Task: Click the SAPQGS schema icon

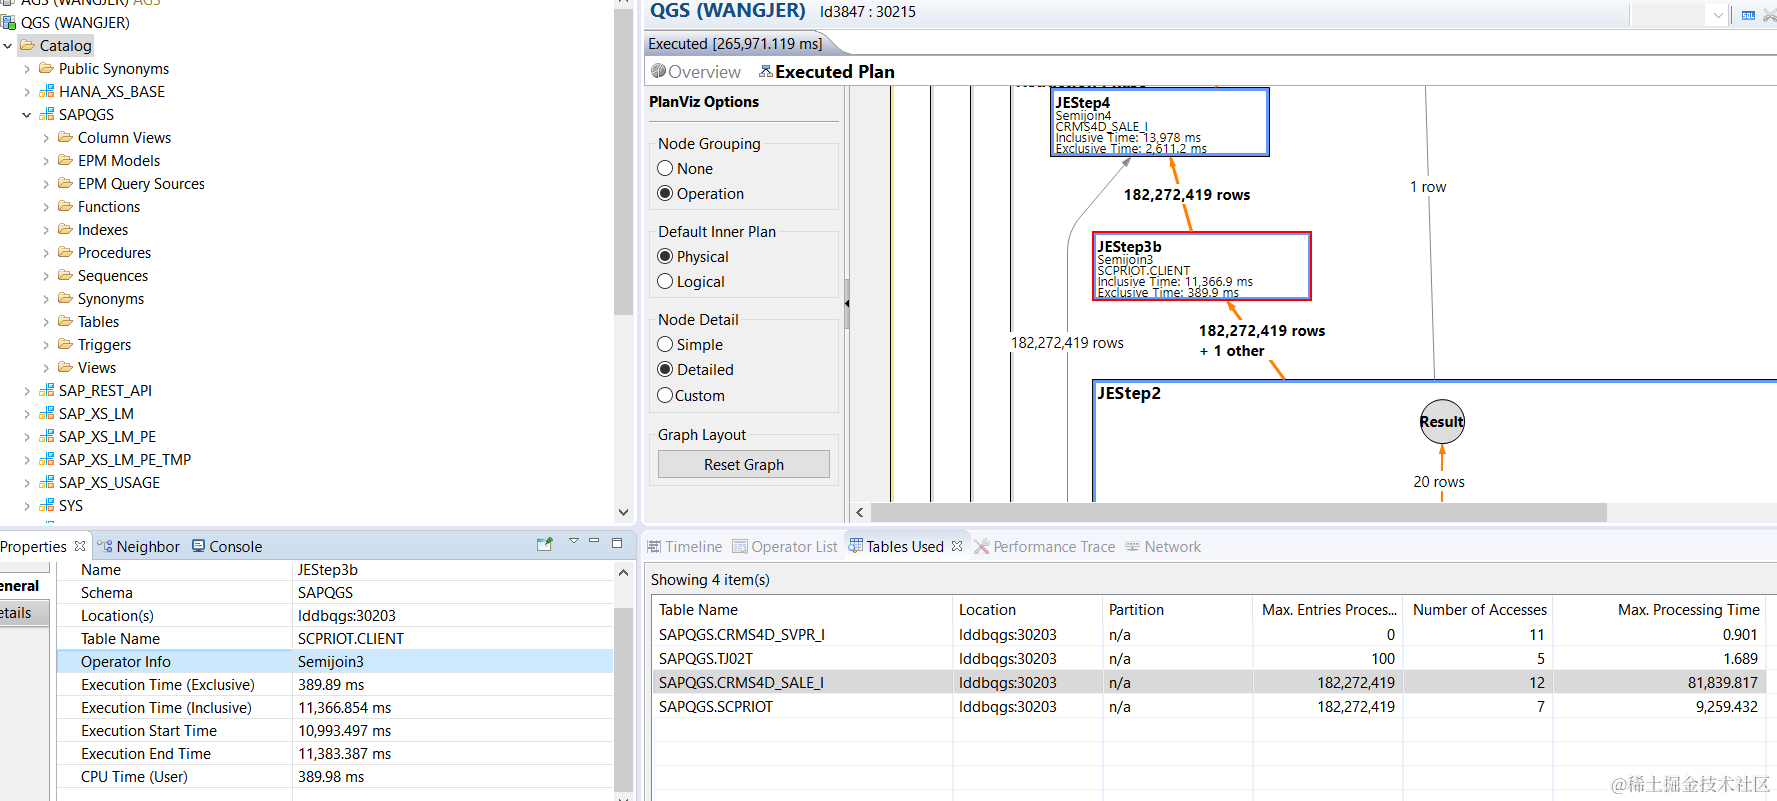Action: click(x=46, y=114)
